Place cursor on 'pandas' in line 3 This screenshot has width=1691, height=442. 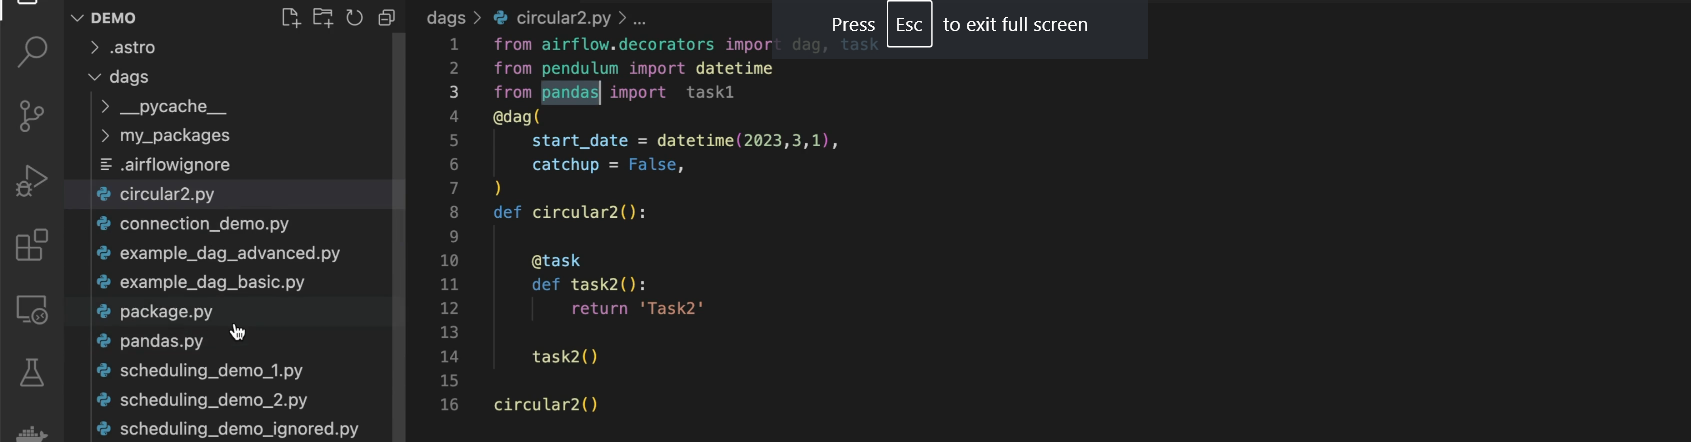(x=570, y=92)
